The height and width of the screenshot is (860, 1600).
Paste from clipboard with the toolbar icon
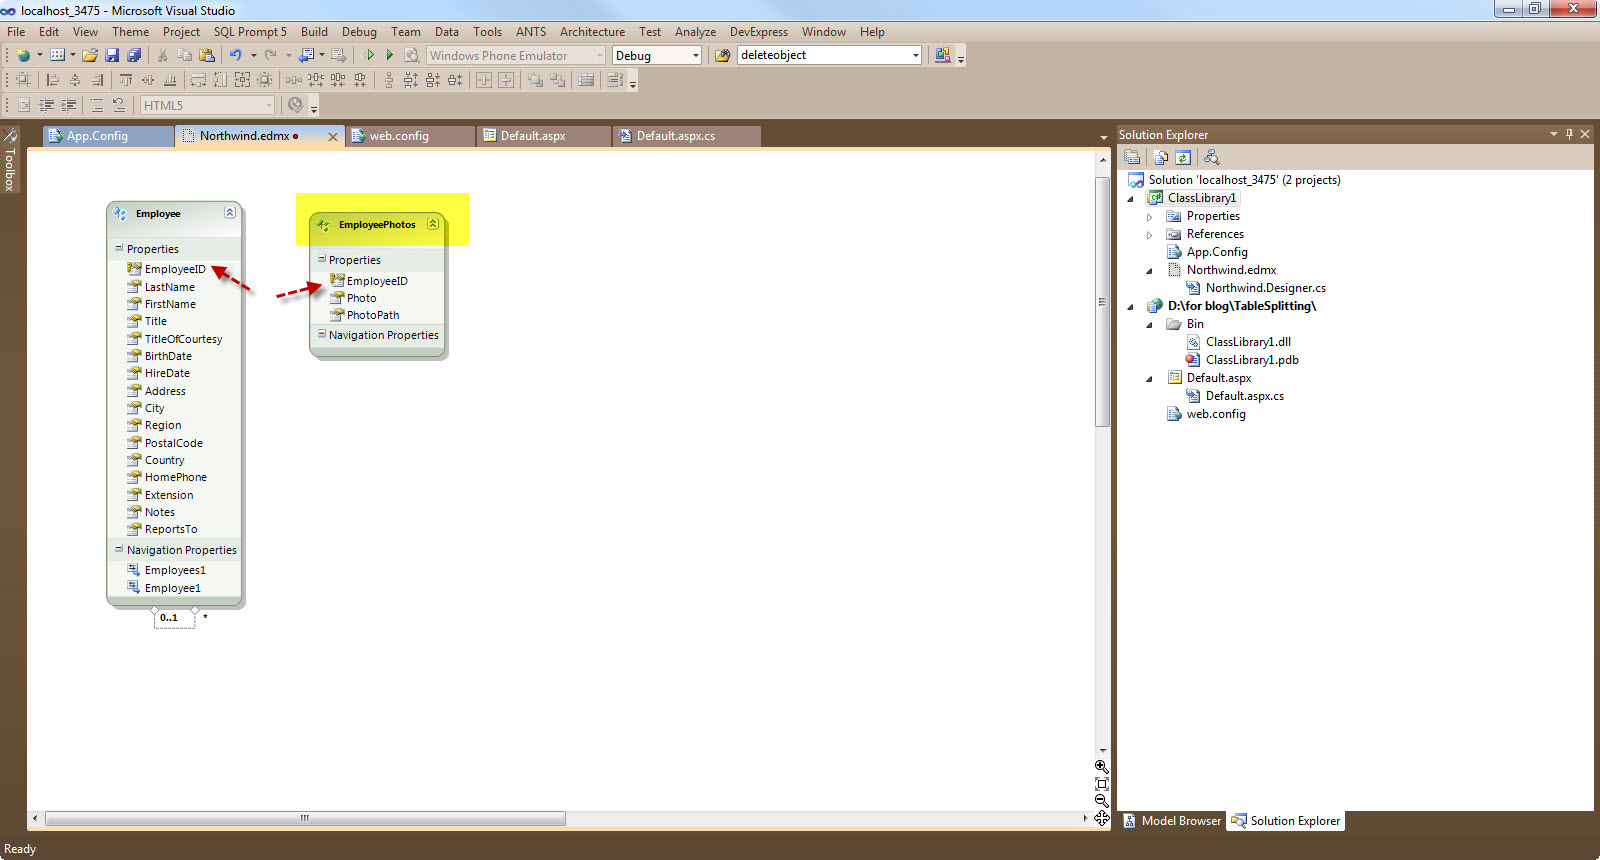pos(207,55)
